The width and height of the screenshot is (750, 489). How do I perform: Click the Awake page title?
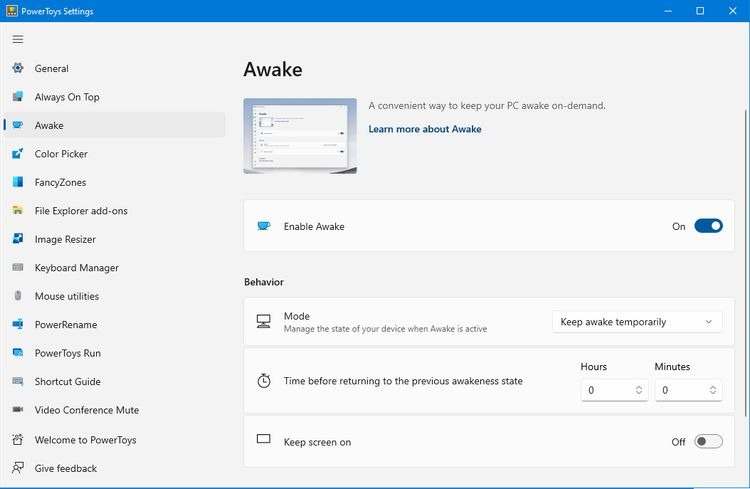point(273,69)
